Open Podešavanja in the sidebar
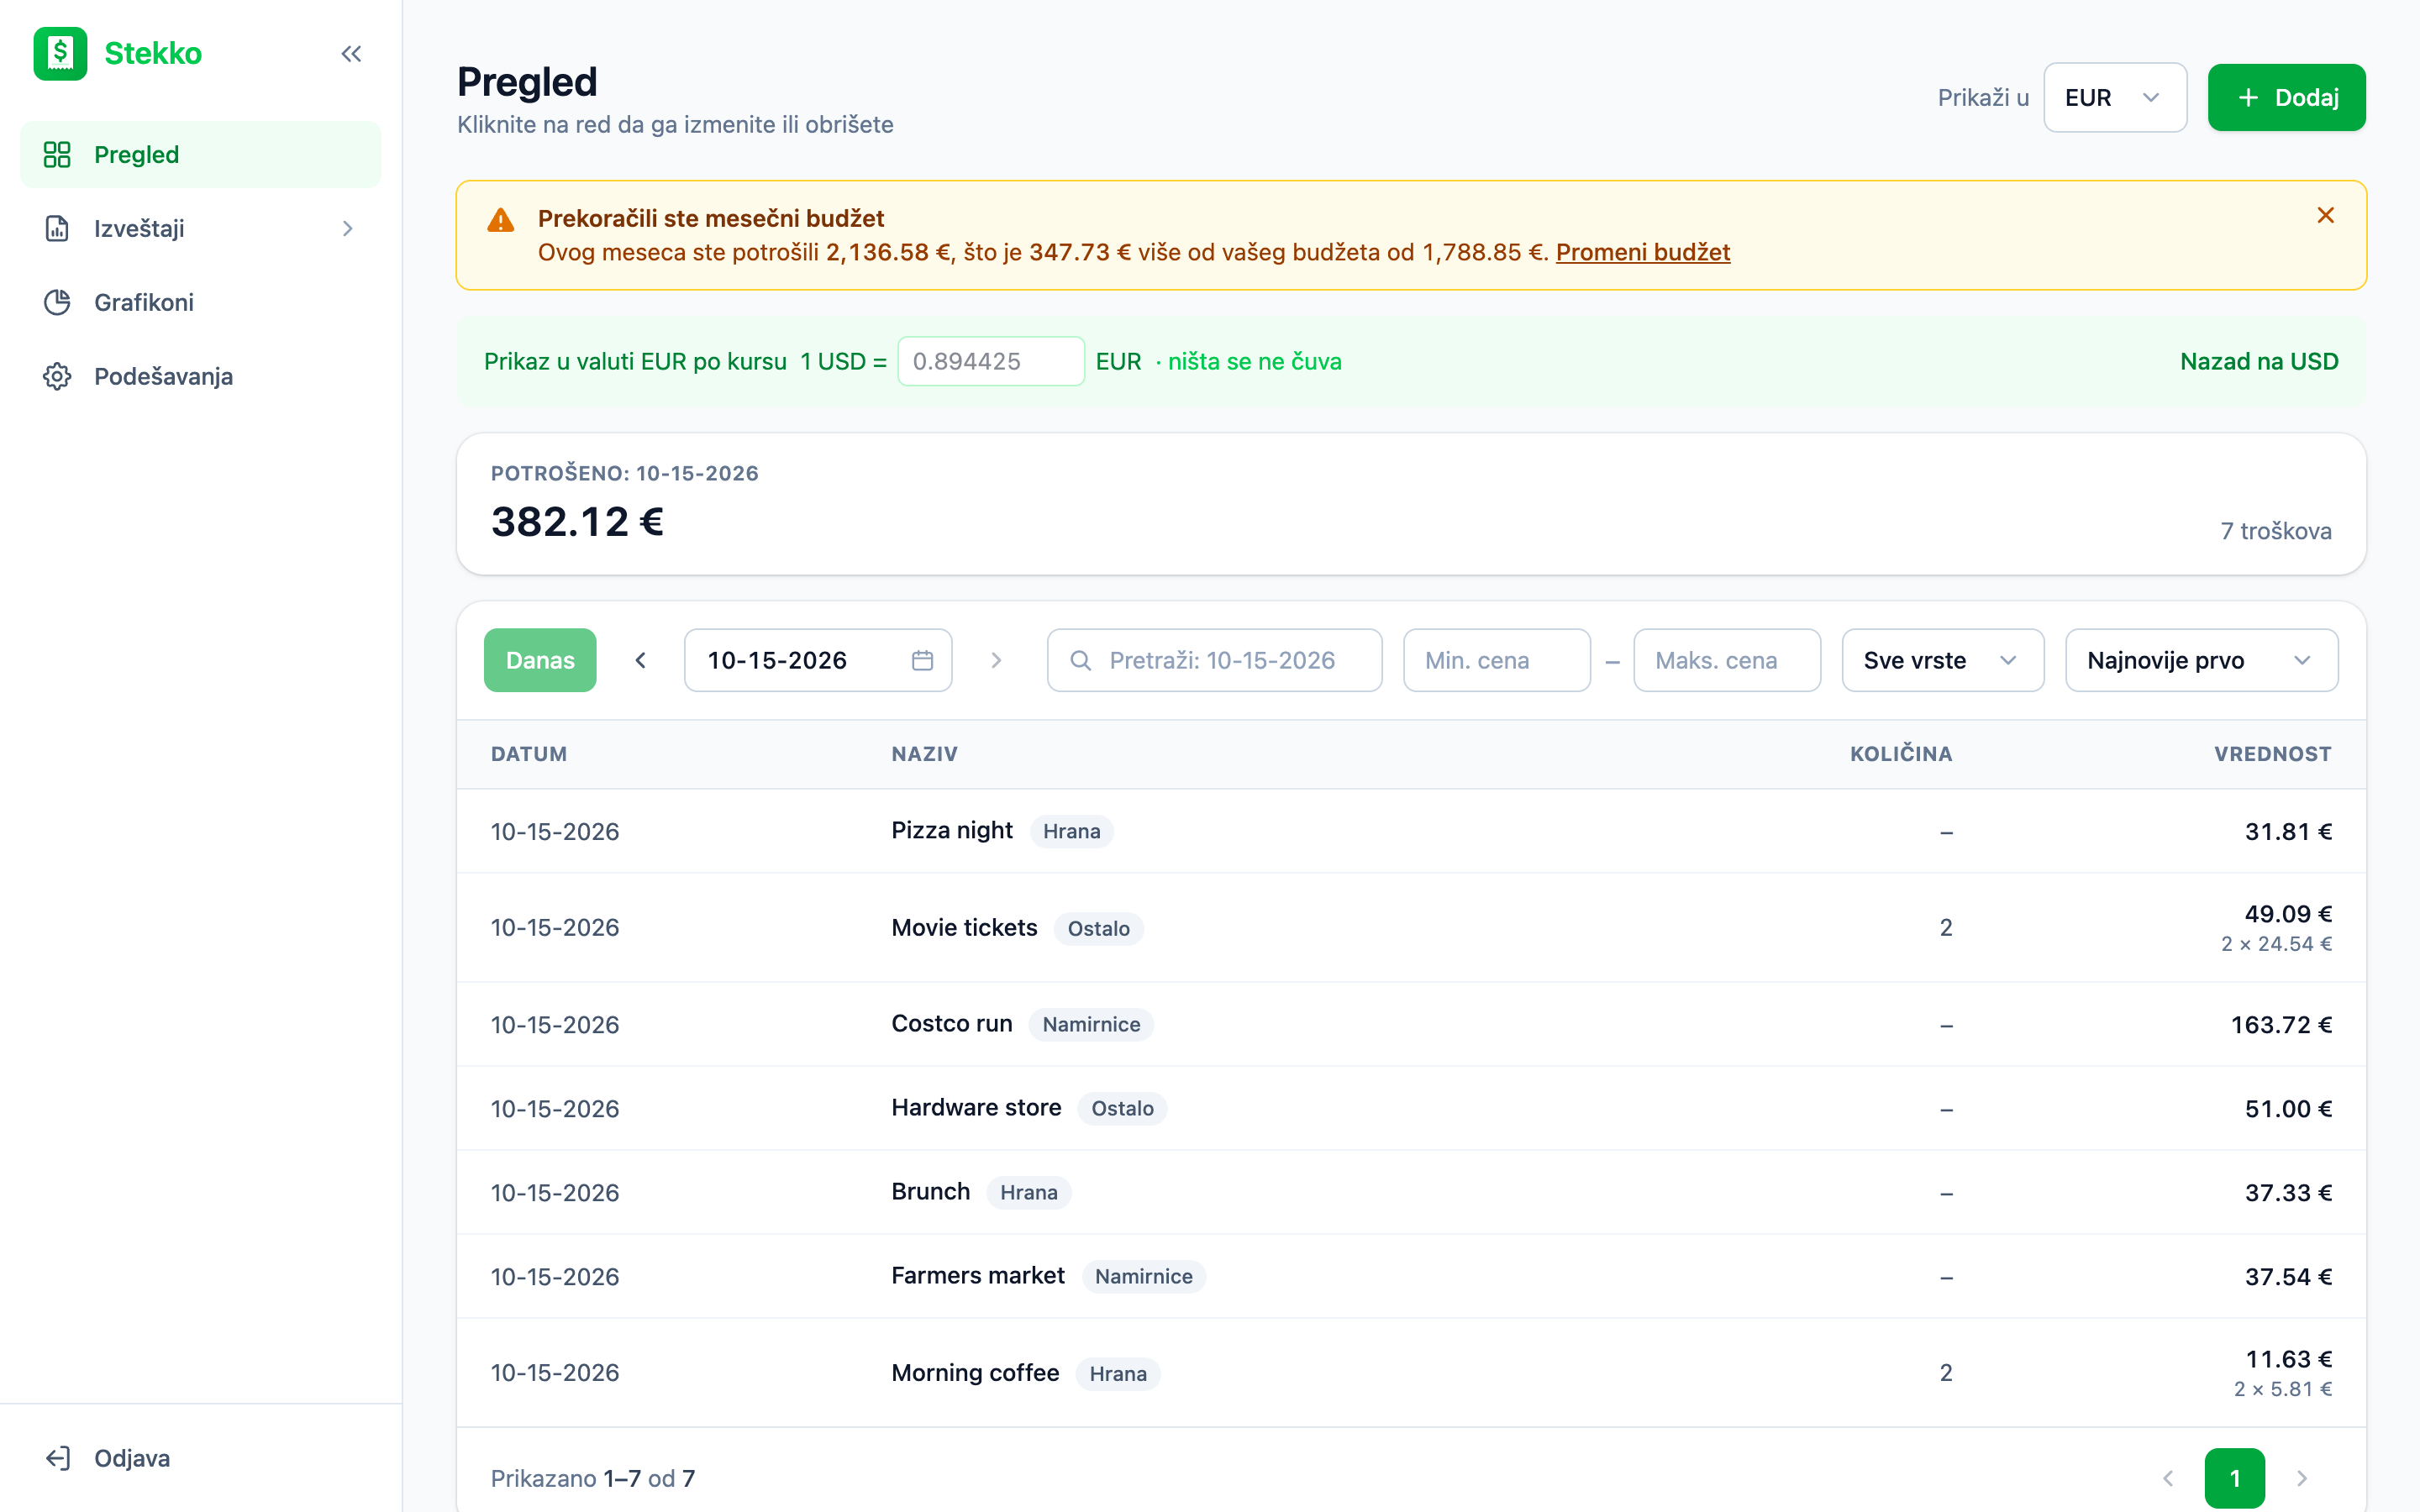 click(x=200, y=376)
